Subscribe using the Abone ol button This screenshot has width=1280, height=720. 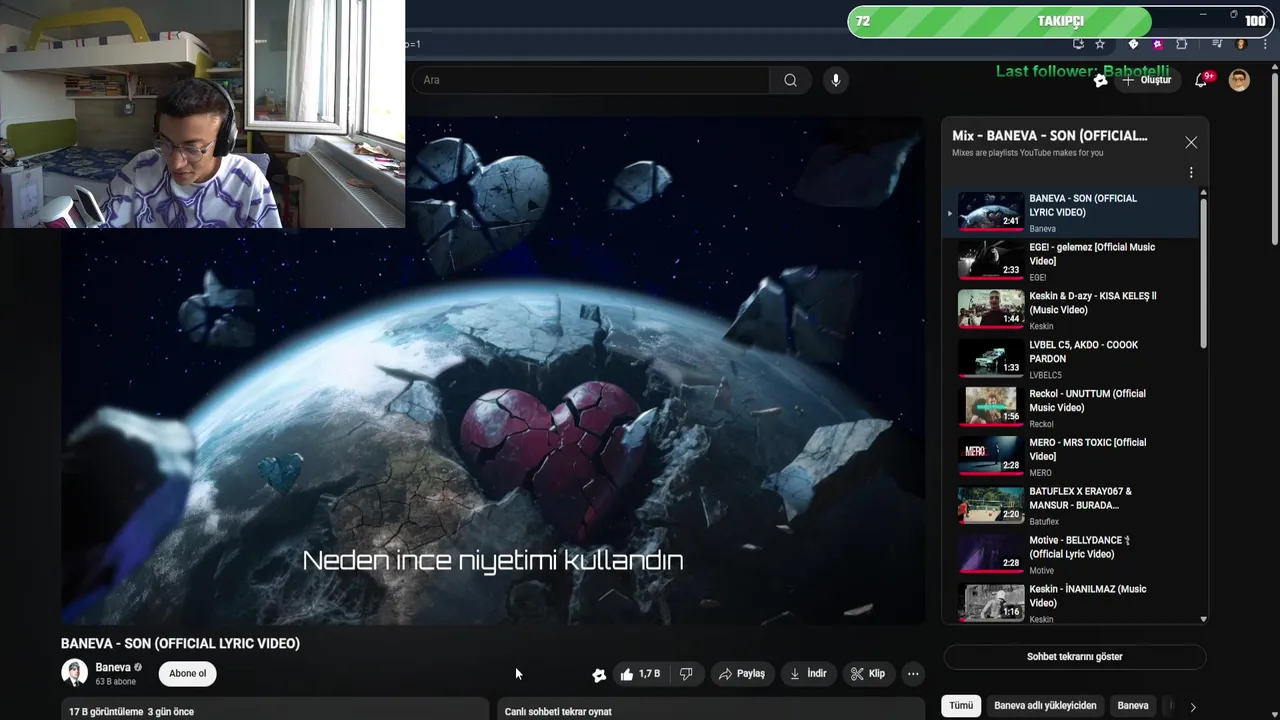coord(188,673)
